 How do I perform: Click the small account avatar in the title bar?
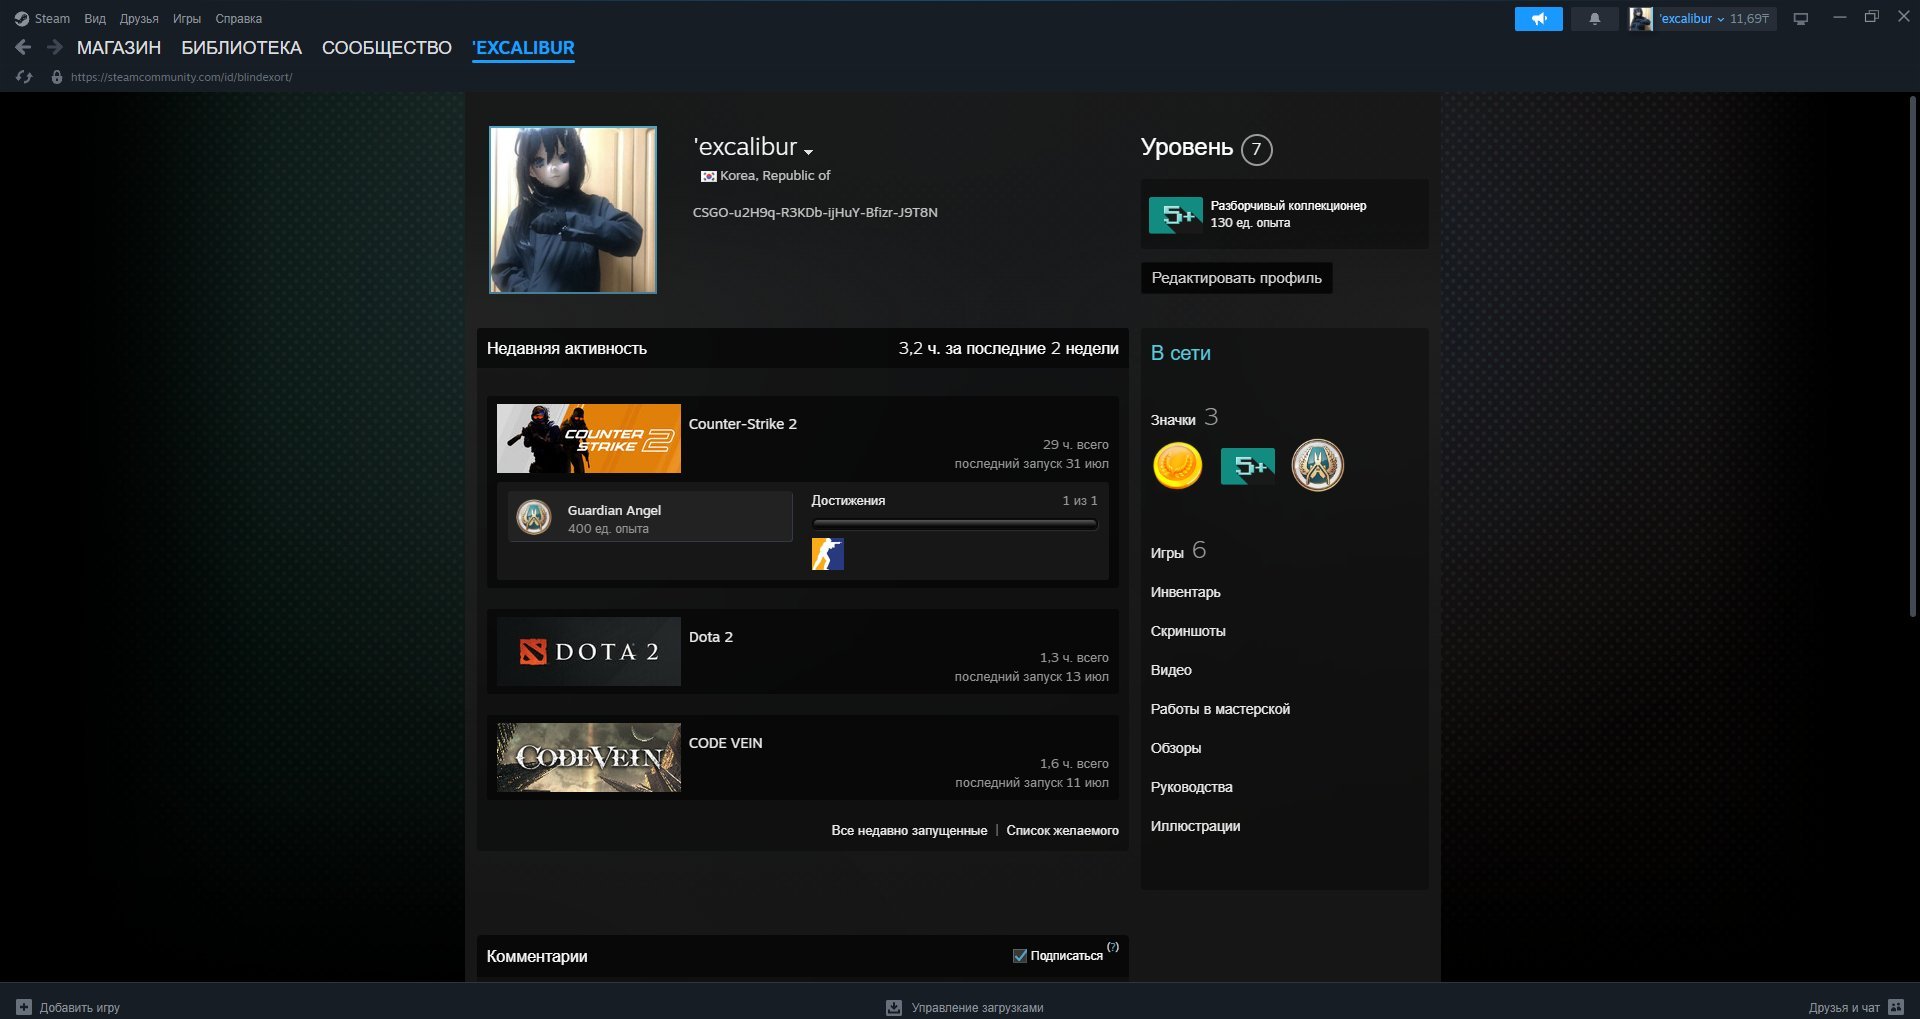click(x=1640, y=19)
